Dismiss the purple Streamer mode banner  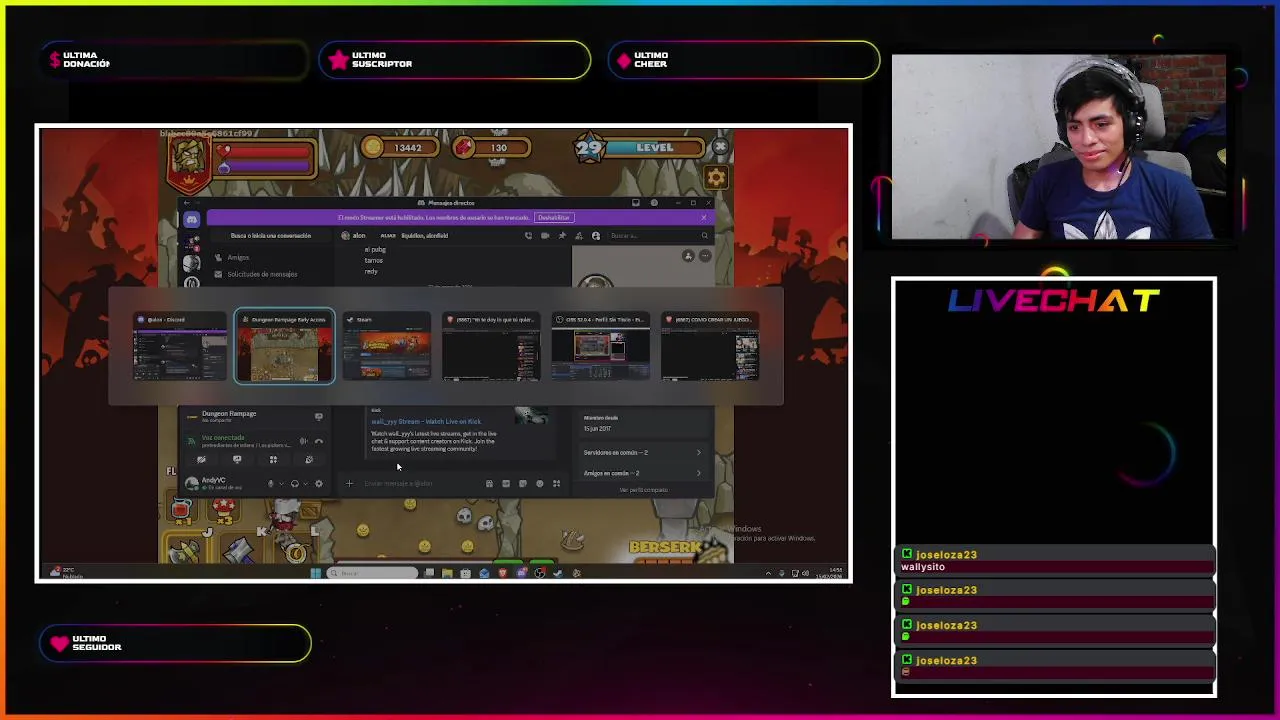click(704, 217)
